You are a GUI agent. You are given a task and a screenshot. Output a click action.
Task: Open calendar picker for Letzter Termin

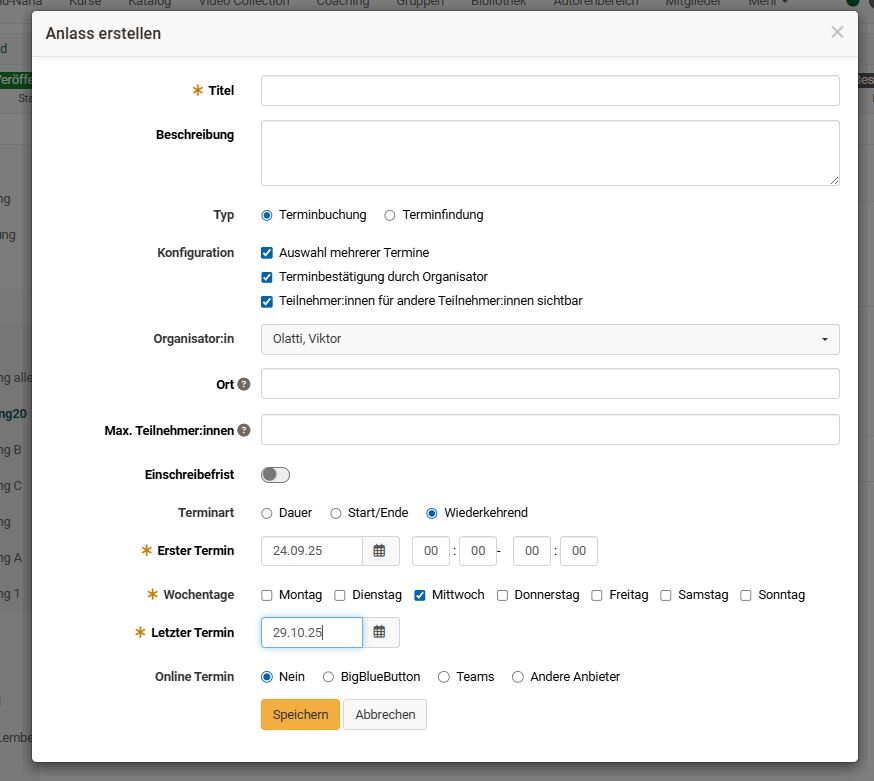pos(380,633)
